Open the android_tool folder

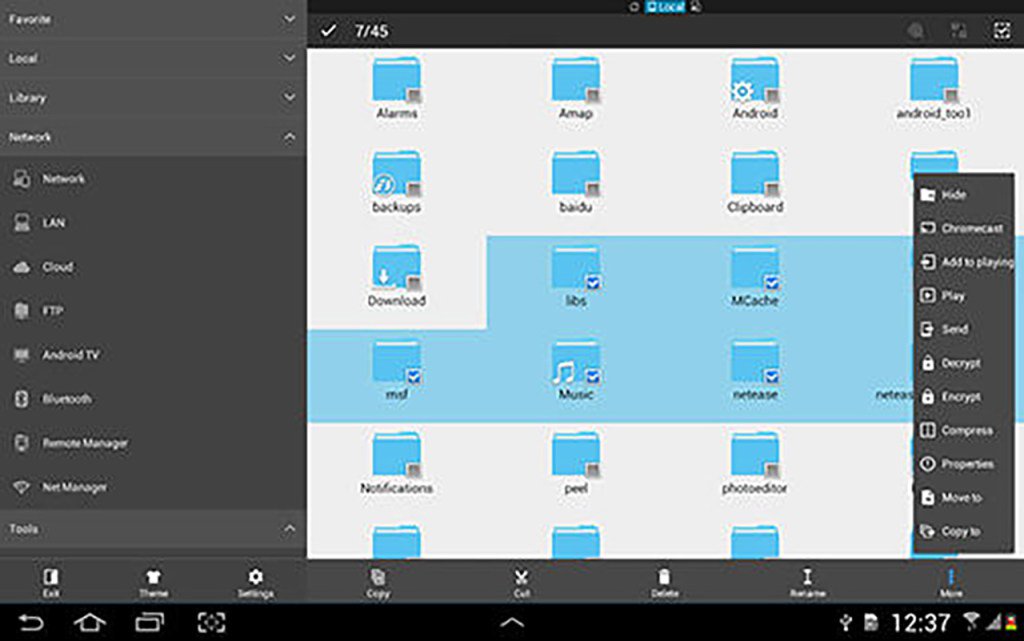(934, 88)
